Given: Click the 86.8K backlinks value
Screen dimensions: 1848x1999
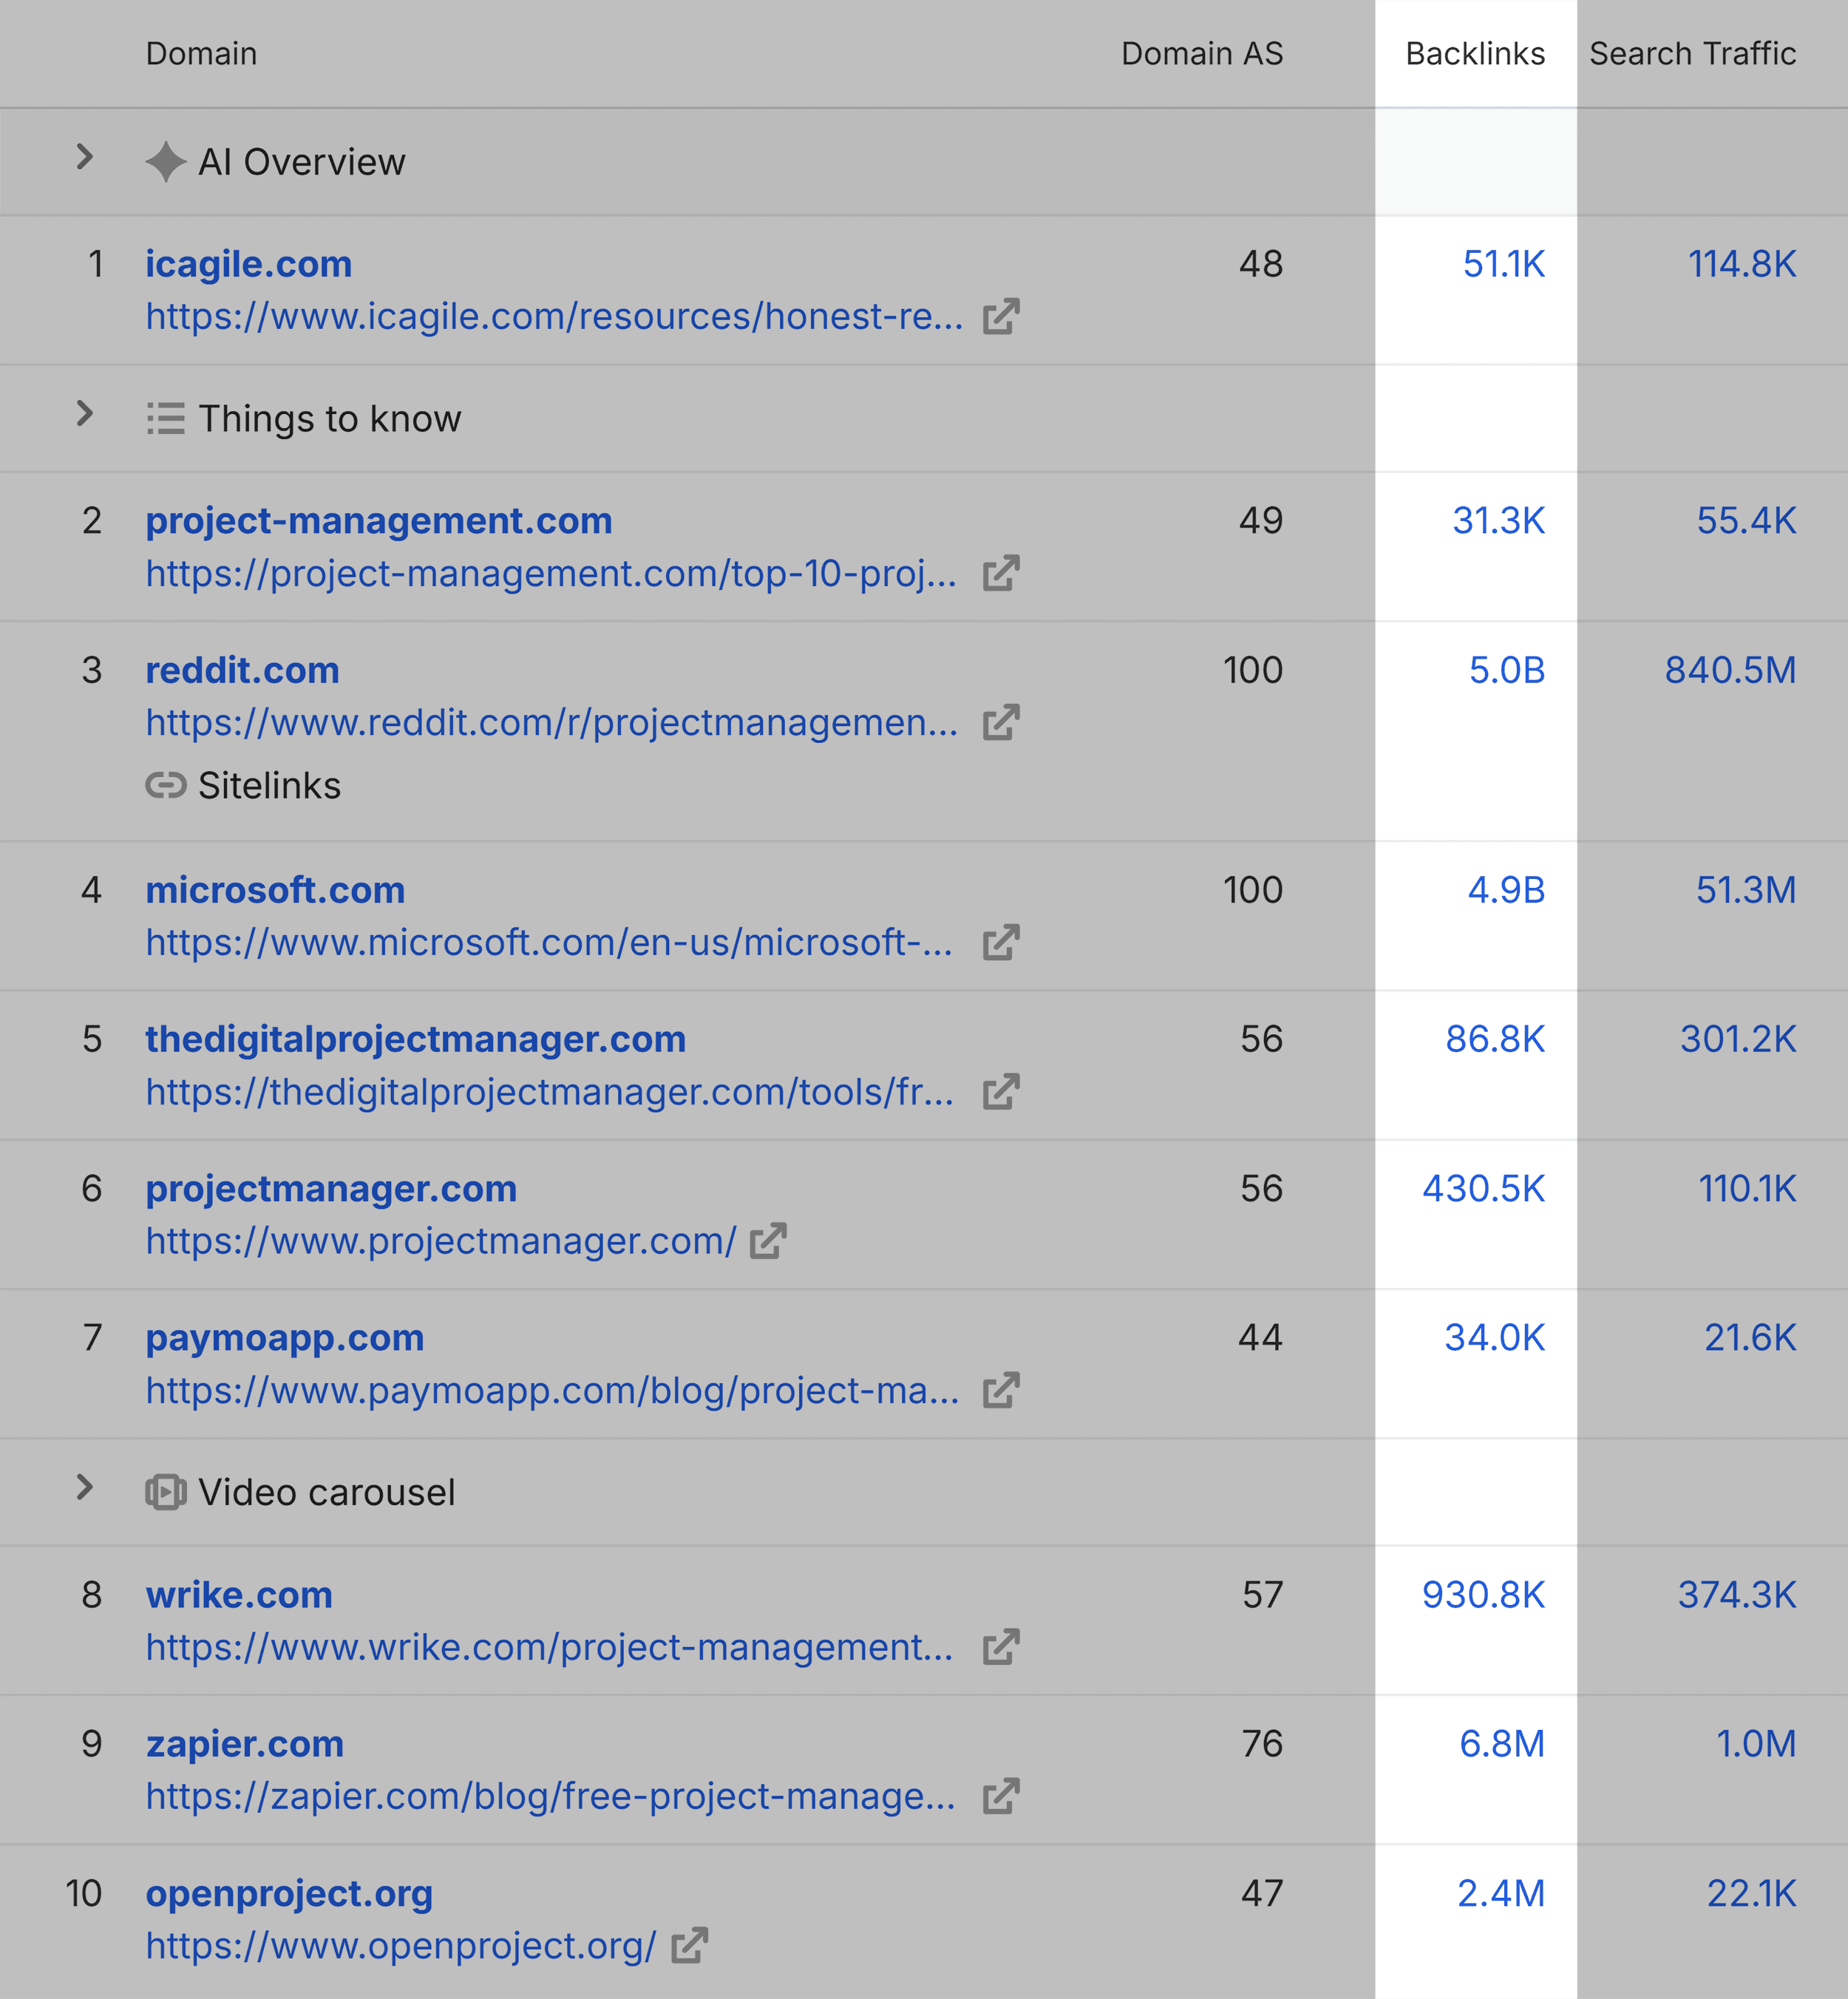Looking at the screenshot, I should coord(1495,1040).
